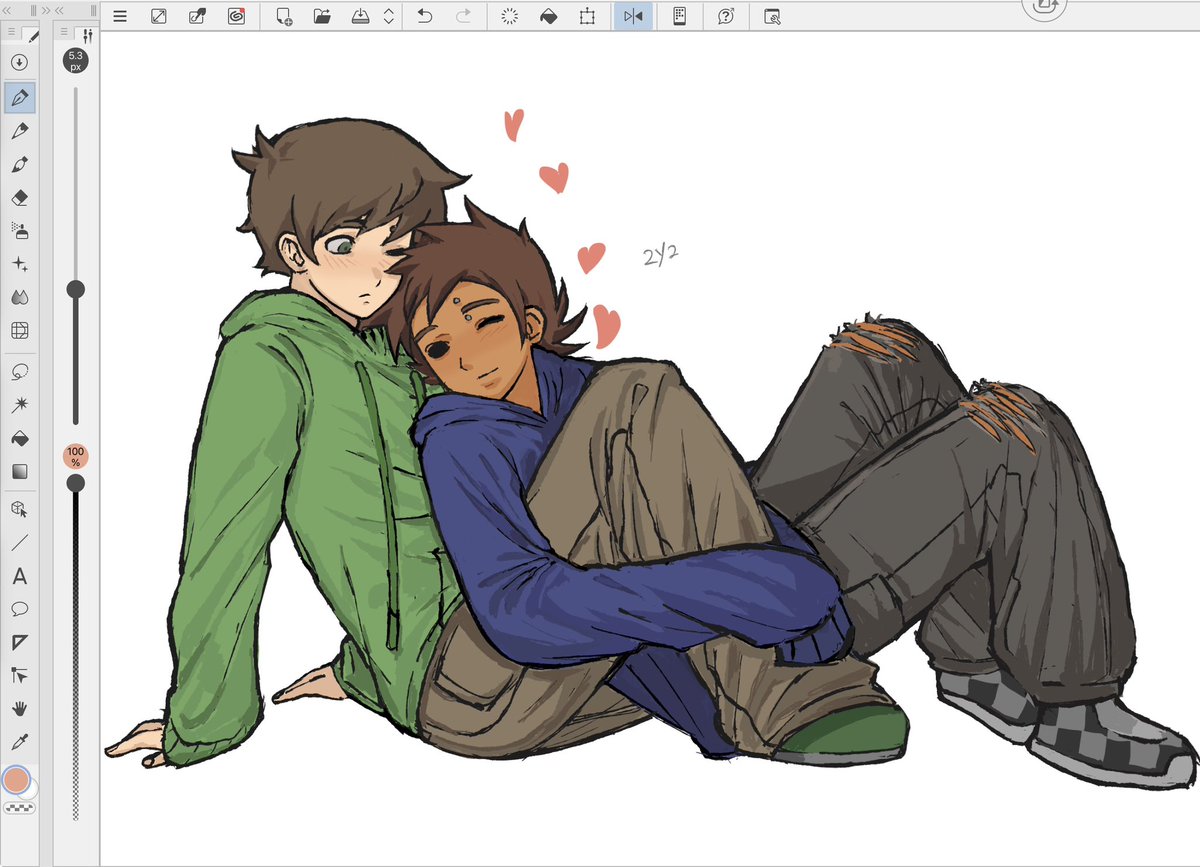
Task: Open a file with the folder icon
Action: point(322,16)
